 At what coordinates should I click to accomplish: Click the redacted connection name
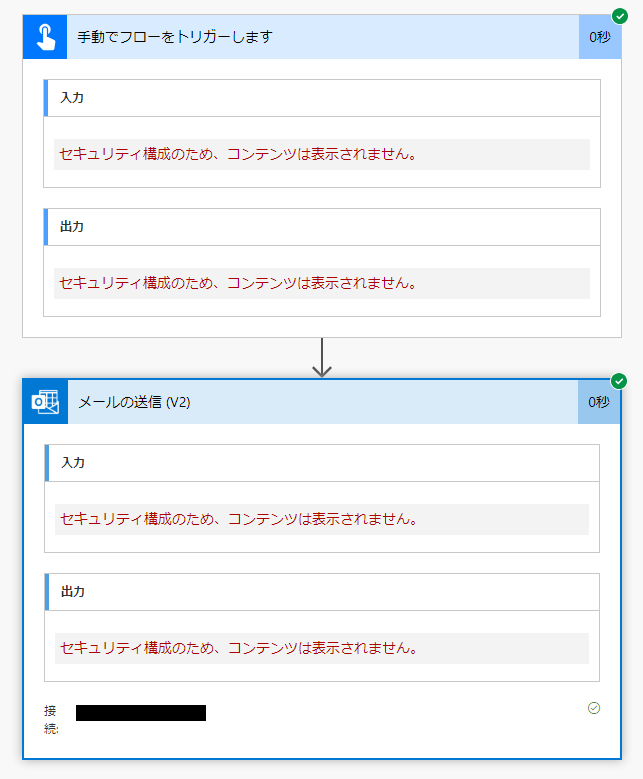tap(141, 713)
